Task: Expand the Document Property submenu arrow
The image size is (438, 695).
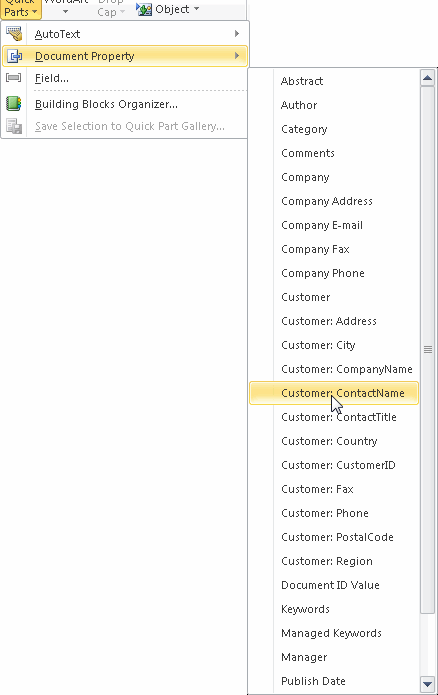Action: [237, 56]
